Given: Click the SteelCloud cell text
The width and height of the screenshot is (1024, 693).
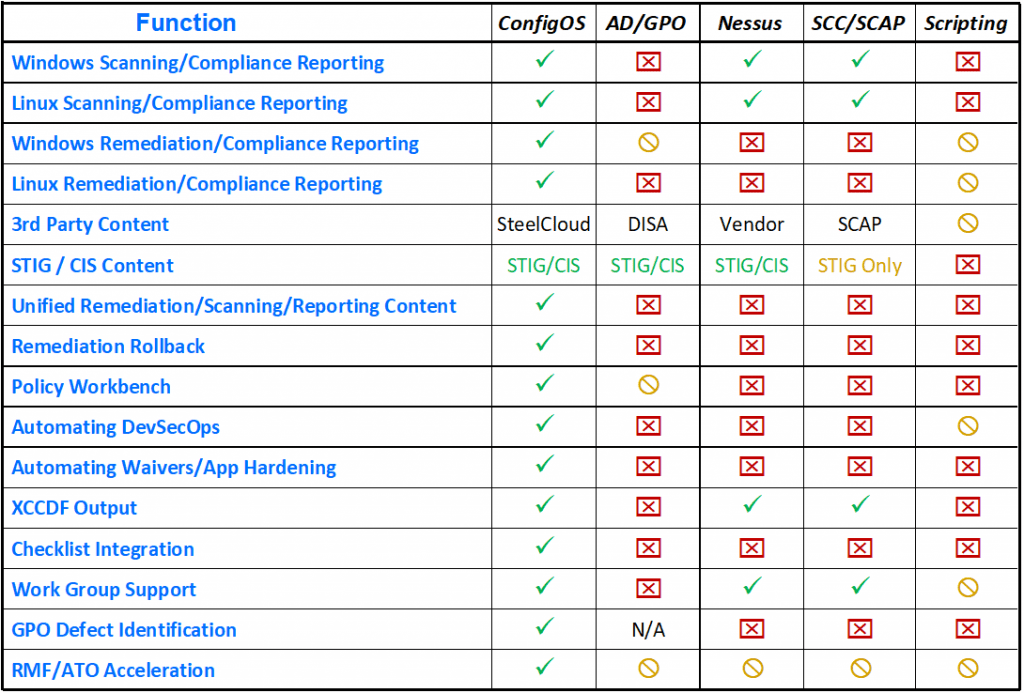Looking at the screenshot, I should tap(544, 224).
